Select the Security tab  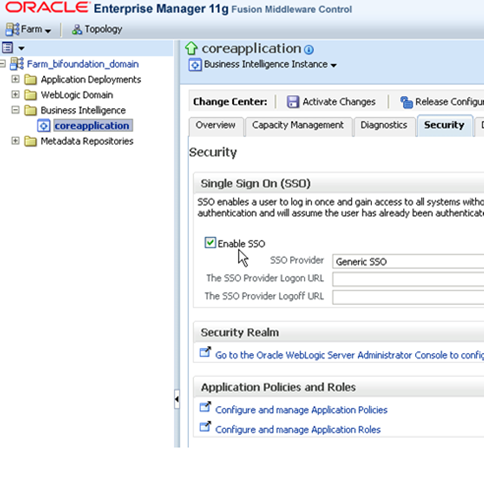click(x=444, y=126)
